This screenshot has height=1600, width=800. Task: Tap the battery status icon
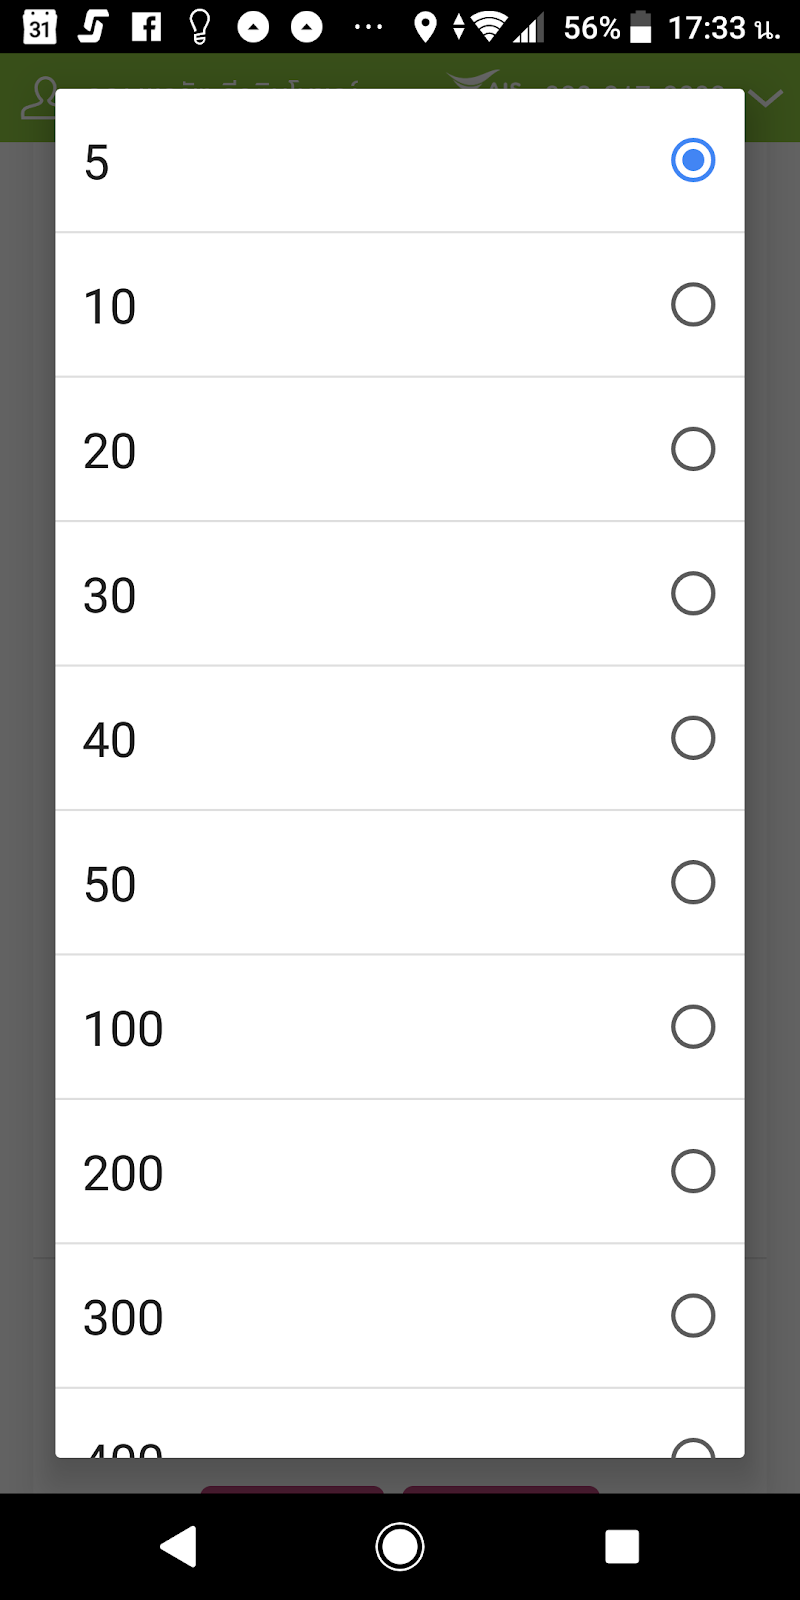click(x=641, y=27)
